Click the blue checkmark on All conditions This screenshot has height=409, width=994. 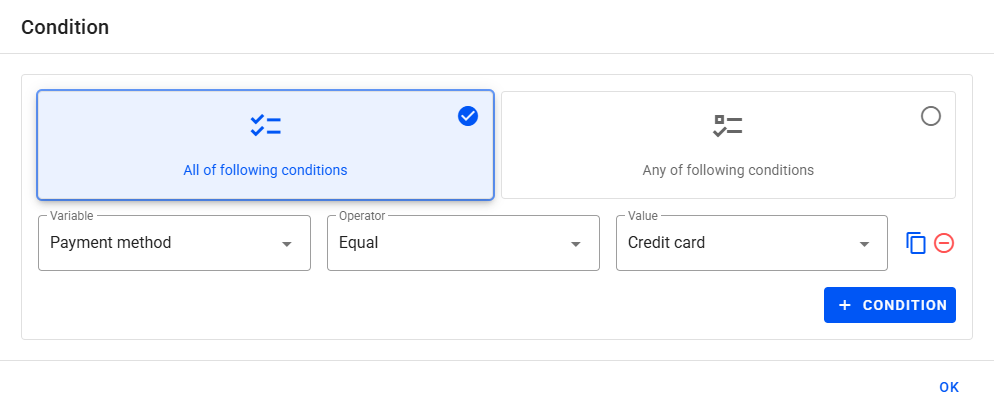point(468,116)
